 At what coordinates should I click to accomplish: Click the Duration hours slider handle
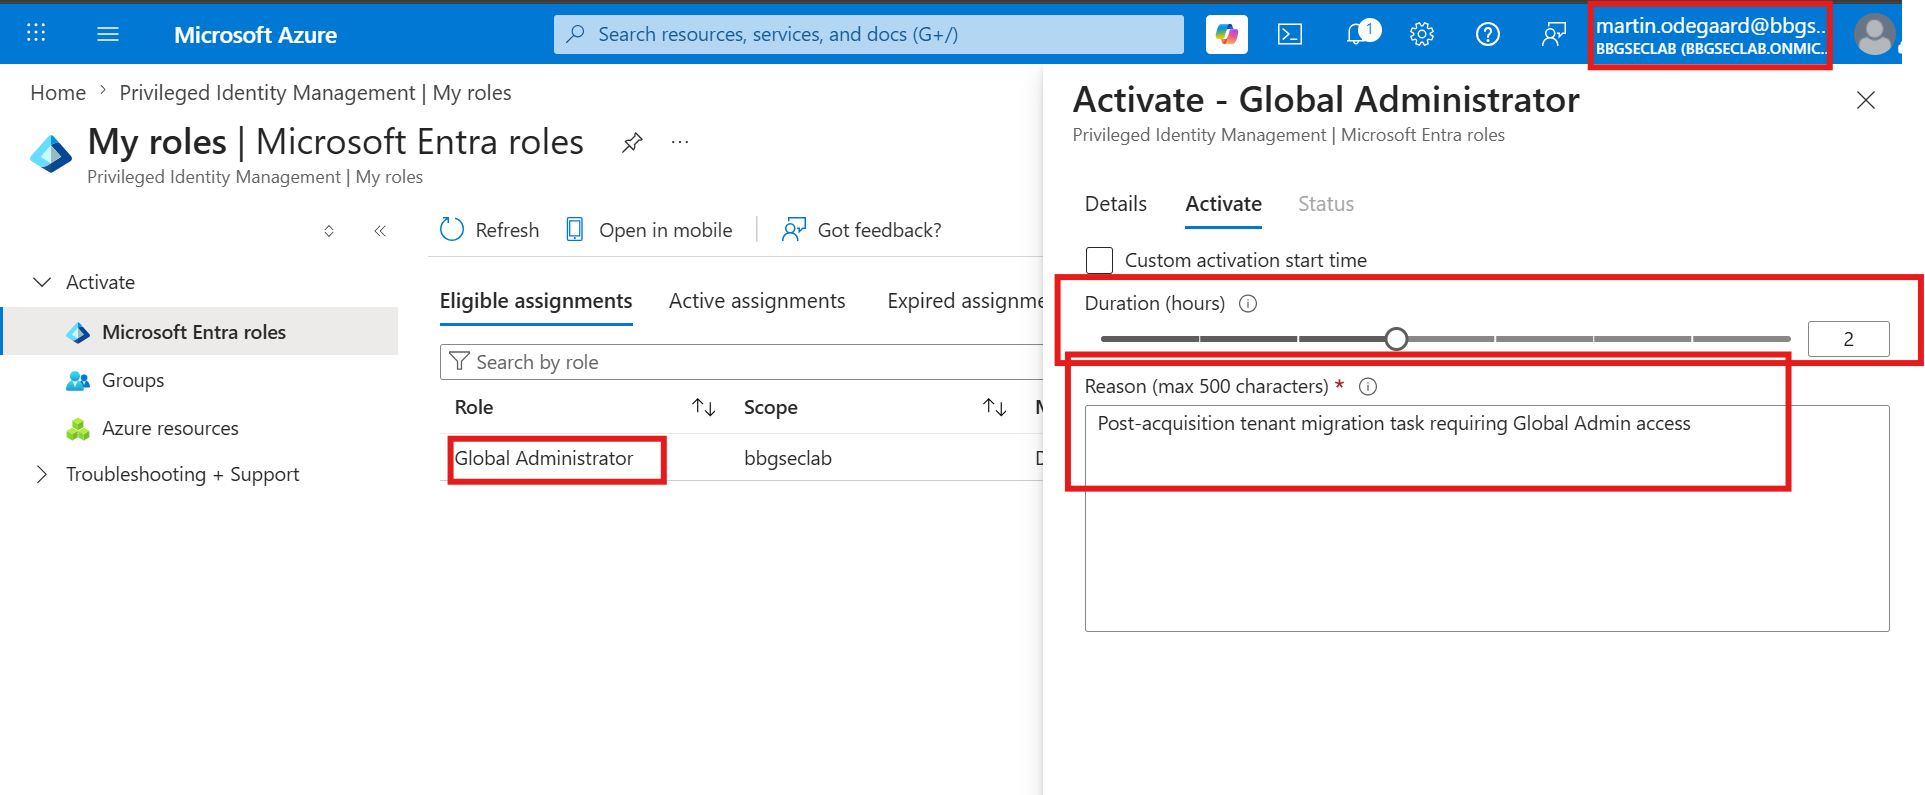coord(1396,339)
